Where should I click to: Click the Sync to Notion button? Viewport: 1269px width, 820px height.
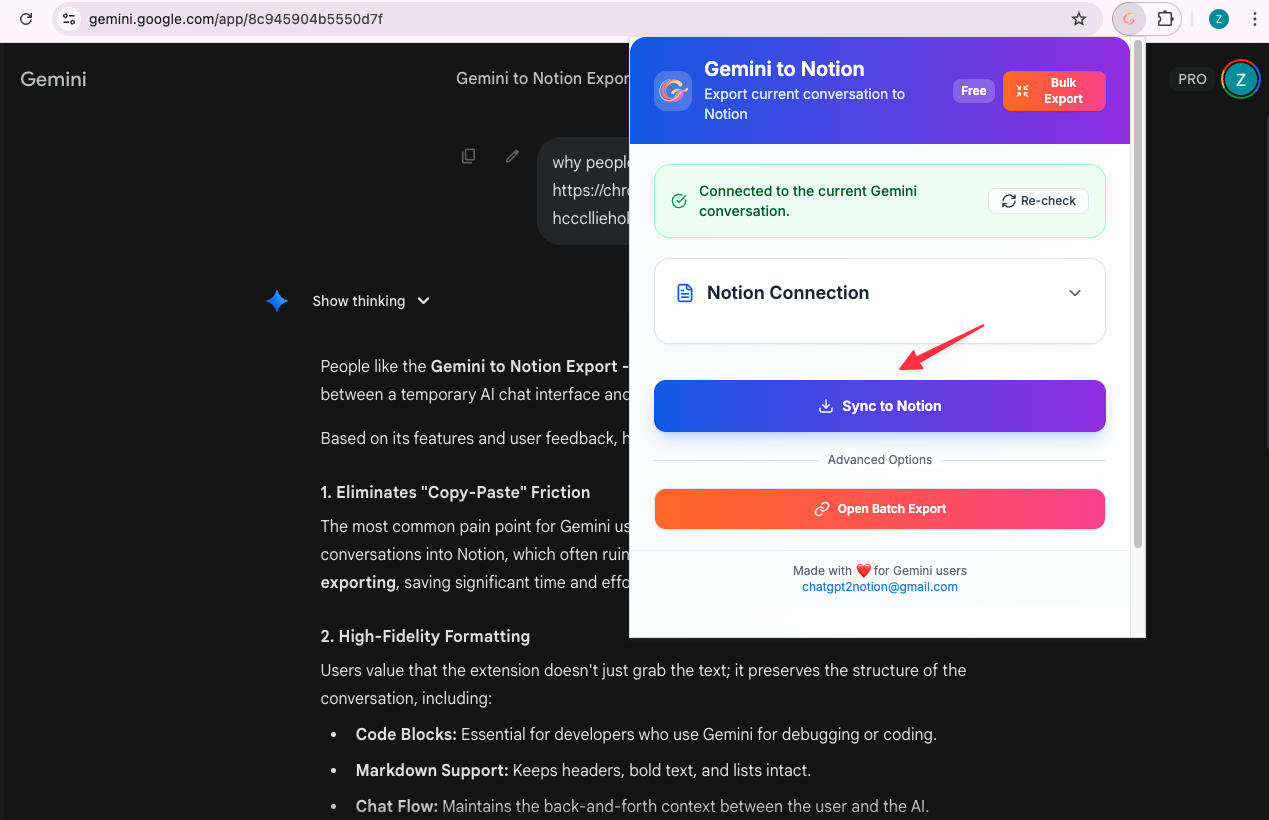pos(879,406)
